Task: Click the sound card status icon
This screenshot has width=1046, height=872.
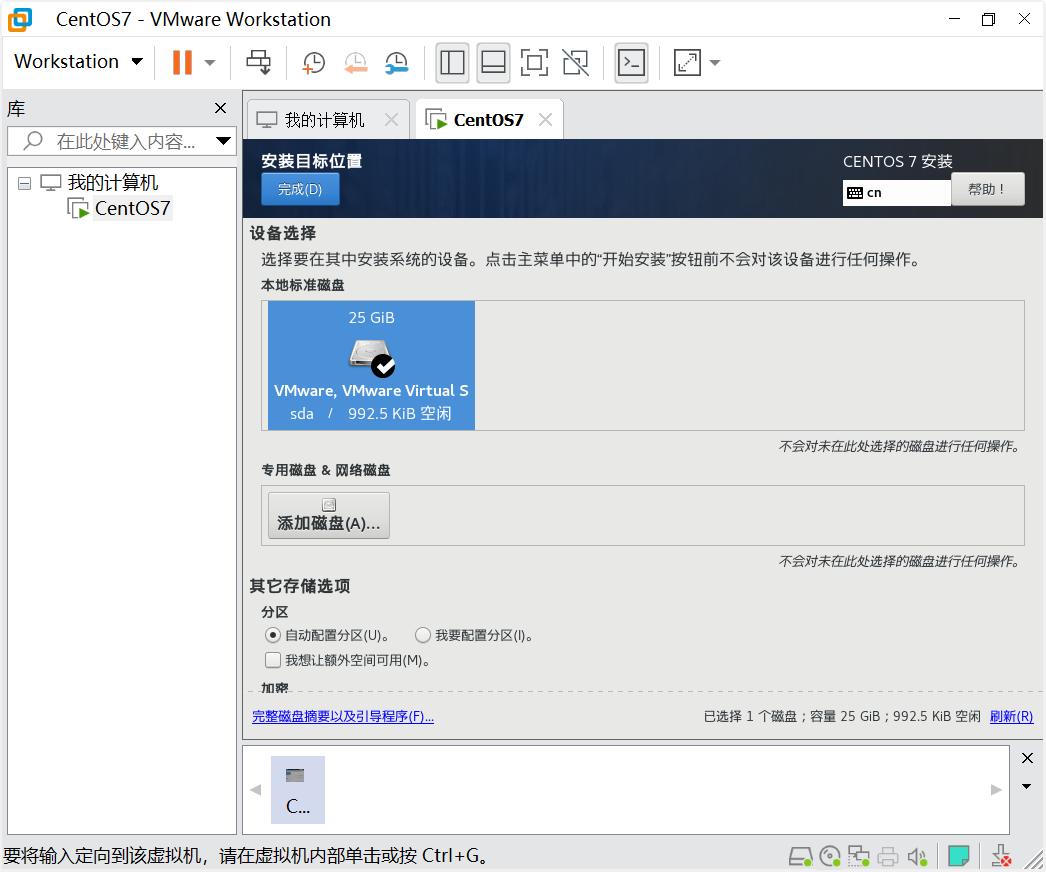Action: click(x=917, y=856)
